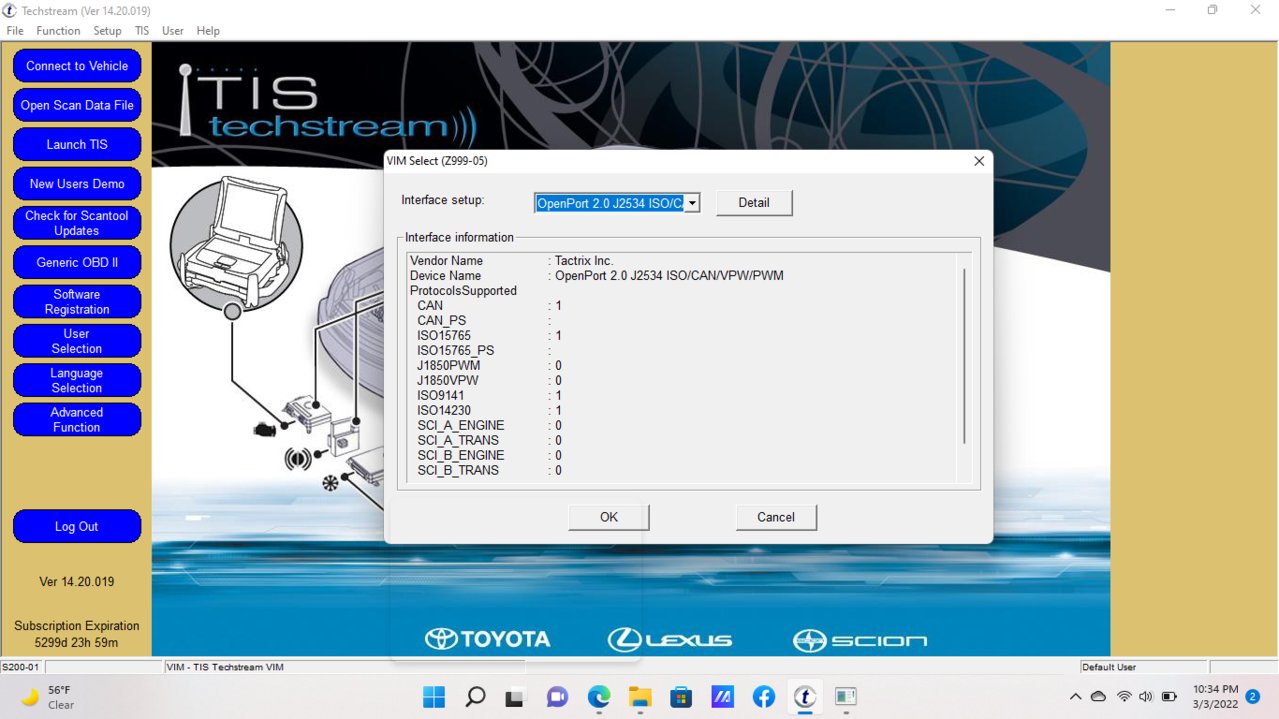
Task: Launch the Chat app from the taskbar
Action: (x=557, y=696)
